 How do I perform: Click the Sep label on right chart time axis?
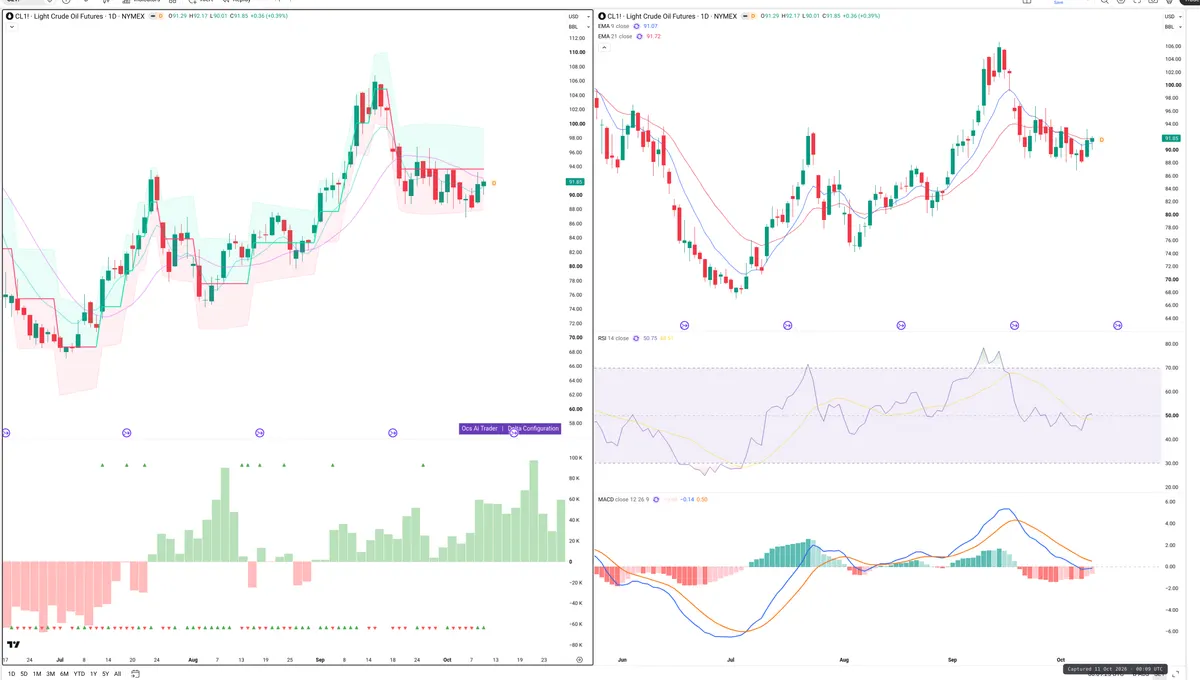pyautogui.click(x=953, y=660)
